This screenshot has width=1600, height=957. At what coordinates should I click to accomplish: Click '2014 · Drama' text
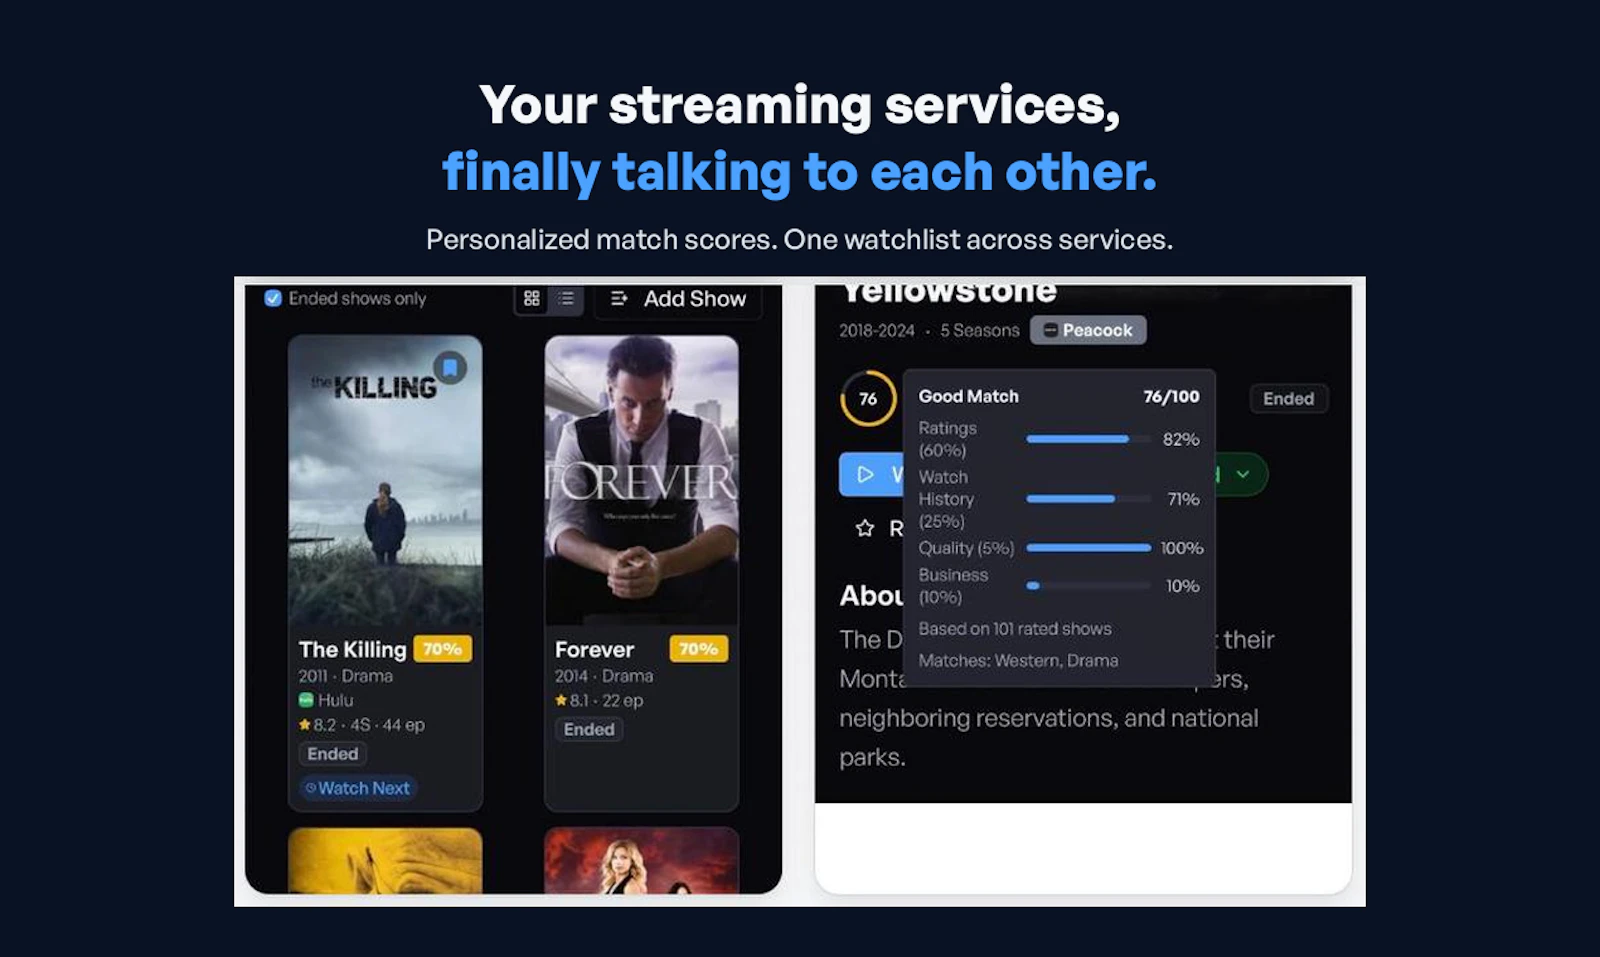click(604, 676)
